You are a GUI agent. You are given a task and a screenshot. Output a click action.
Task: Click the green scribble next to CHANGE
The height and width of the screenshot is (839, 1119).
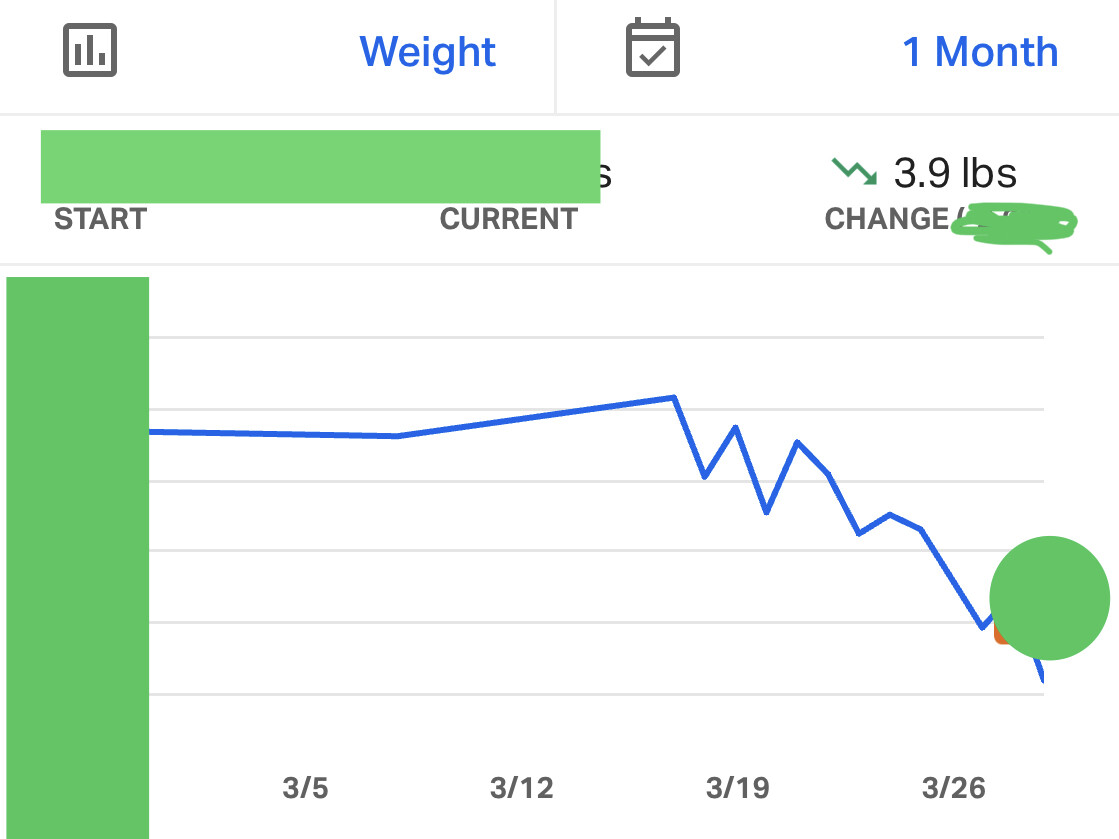[x=1015, y=227]
